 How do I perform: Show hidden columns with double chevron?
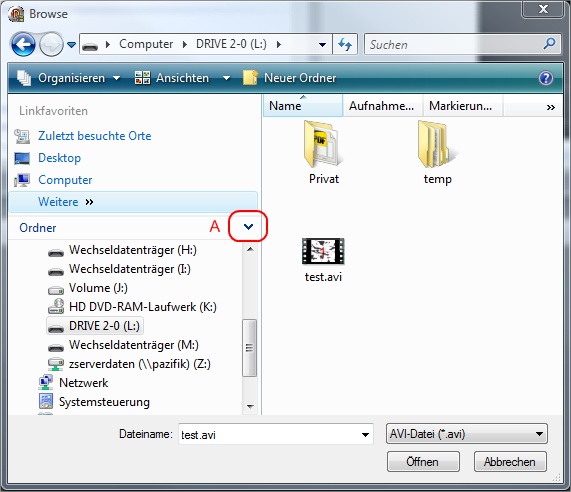(550, 107)
